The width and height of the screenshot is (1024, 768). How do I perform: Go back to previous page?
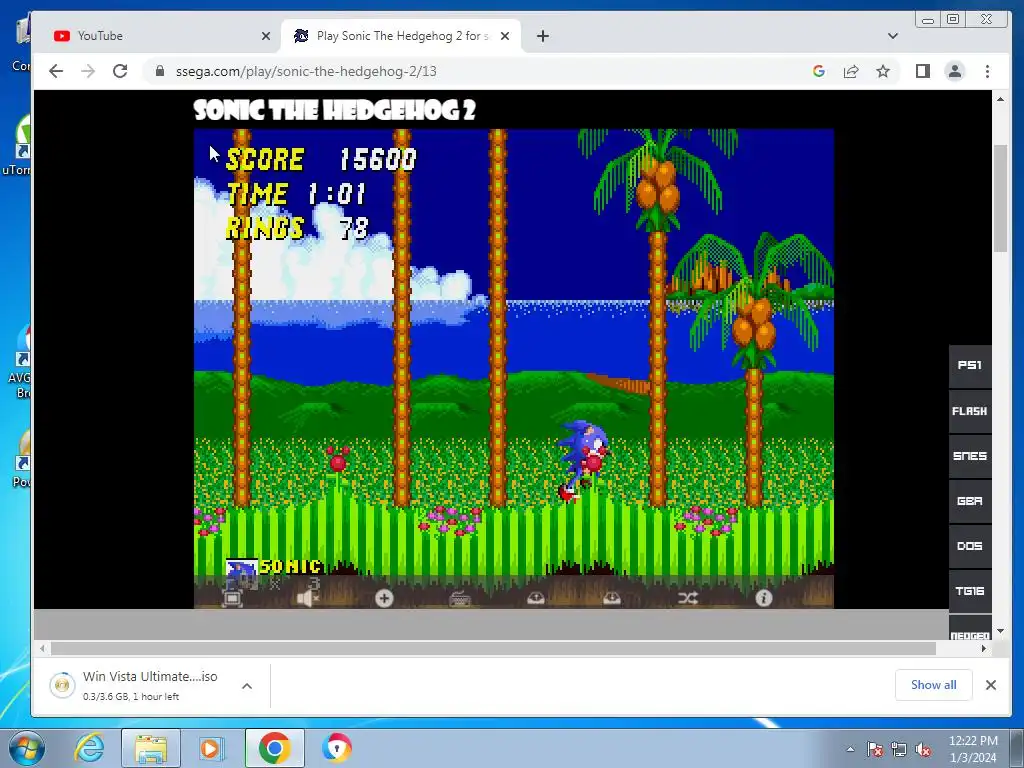pos(56,71)
